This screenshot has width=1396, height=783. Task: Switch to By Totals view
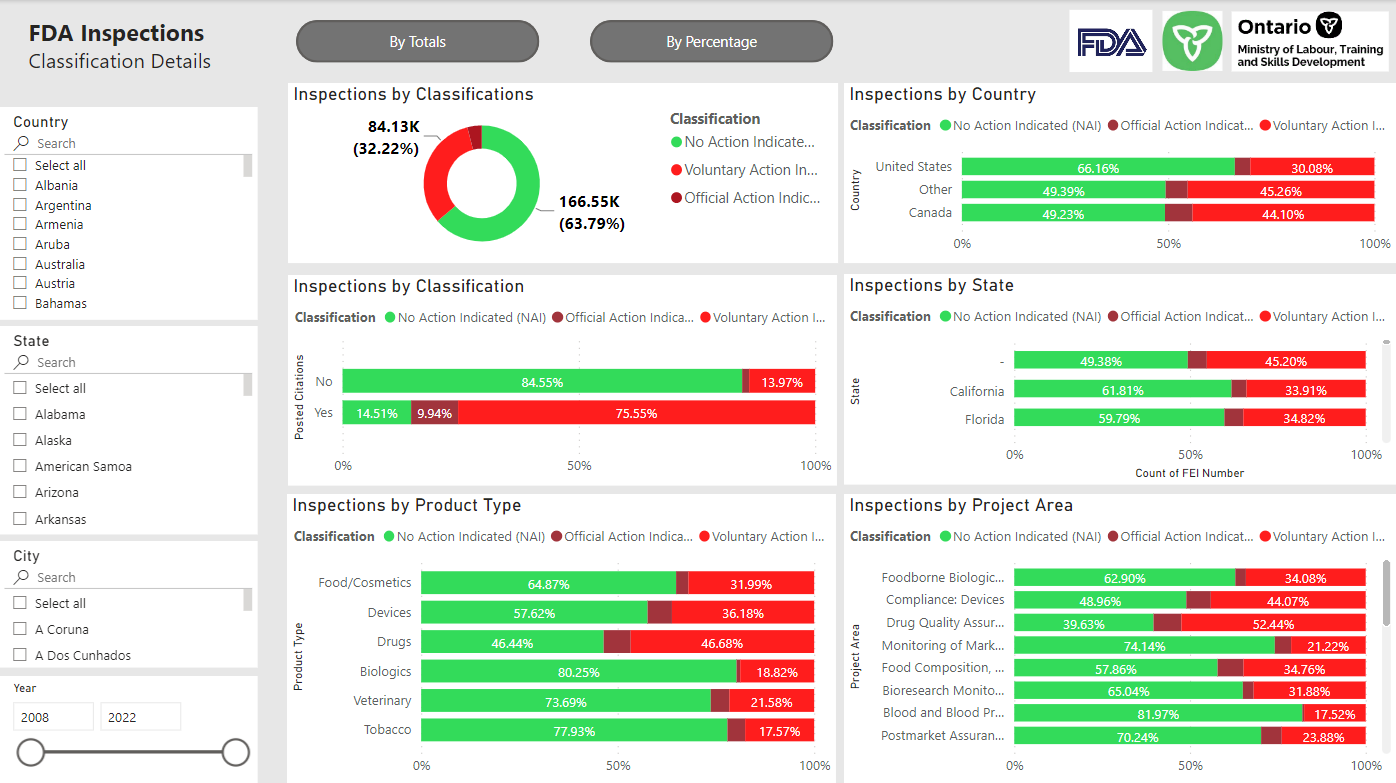[x=417, y=42]
